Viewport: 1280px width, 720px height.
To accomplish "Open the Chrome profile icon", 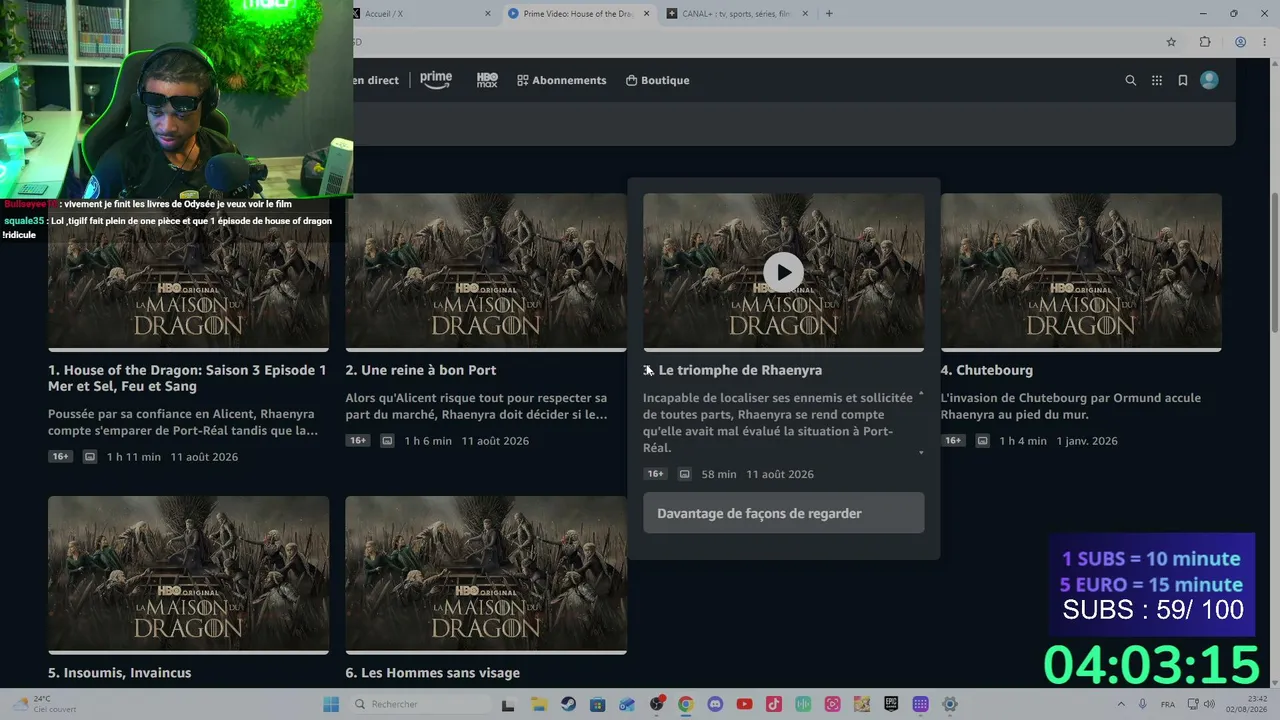I will tap(1240, 42).
